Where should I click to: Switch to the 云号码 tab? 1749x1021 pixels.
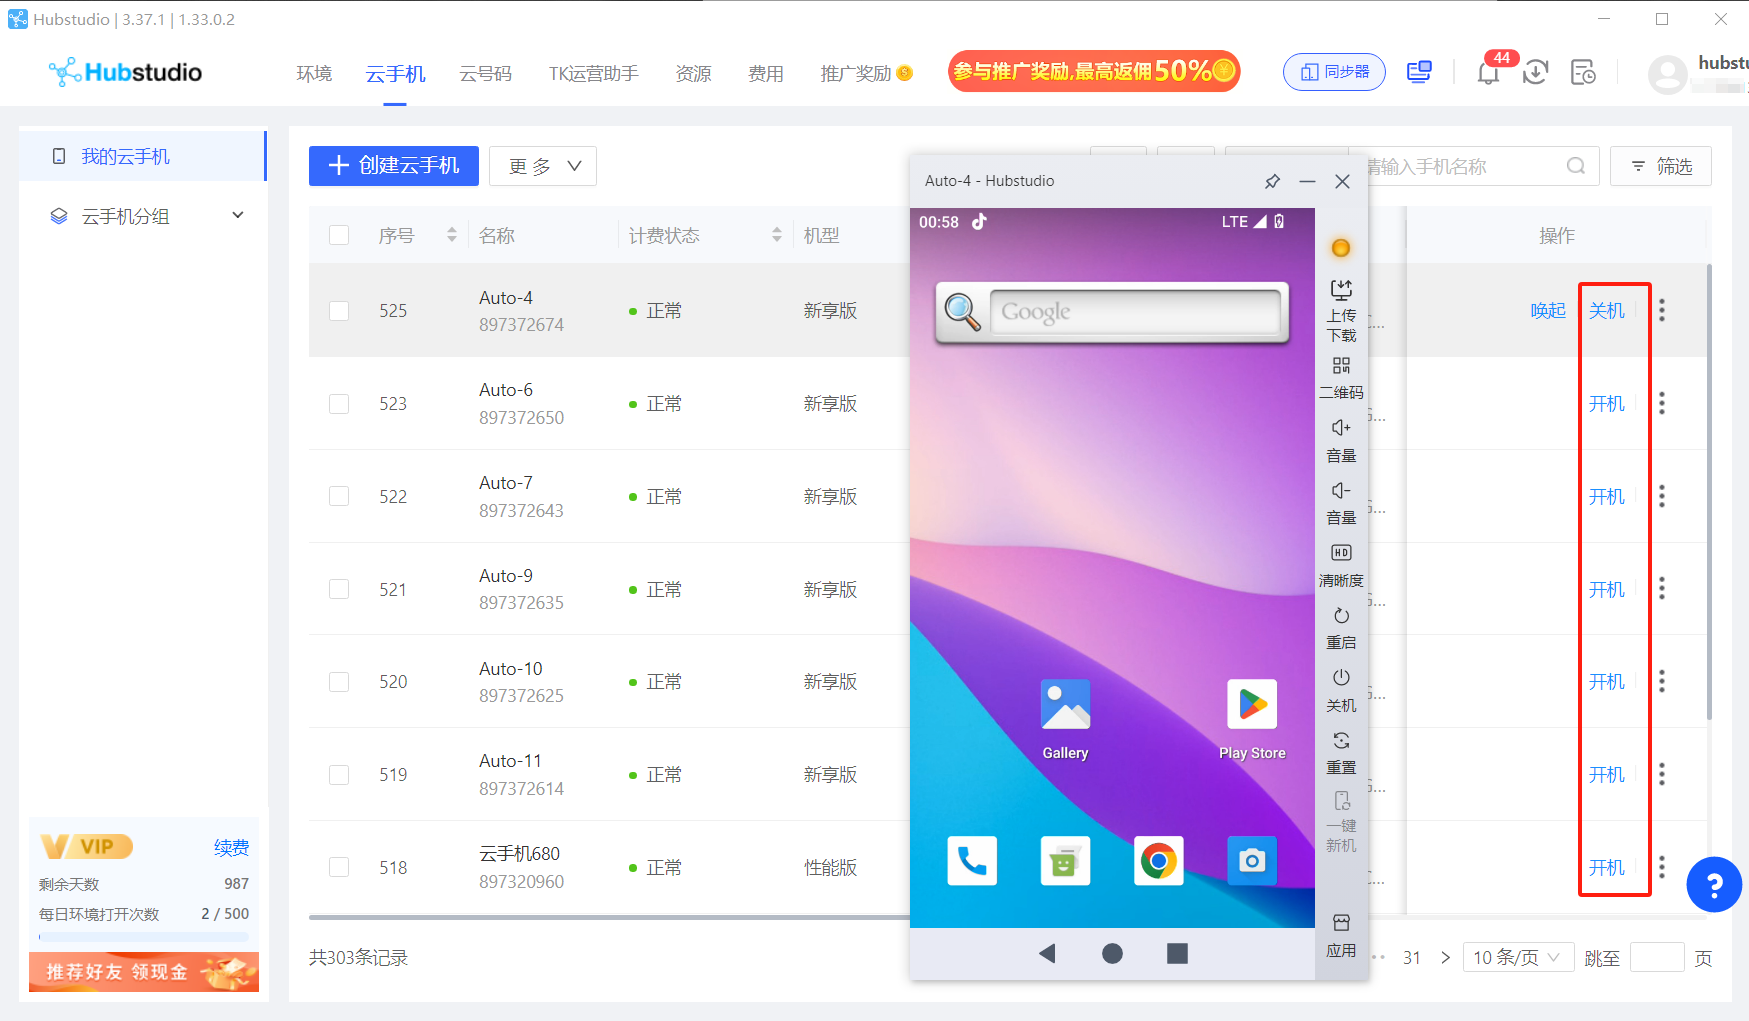point(485,74)
